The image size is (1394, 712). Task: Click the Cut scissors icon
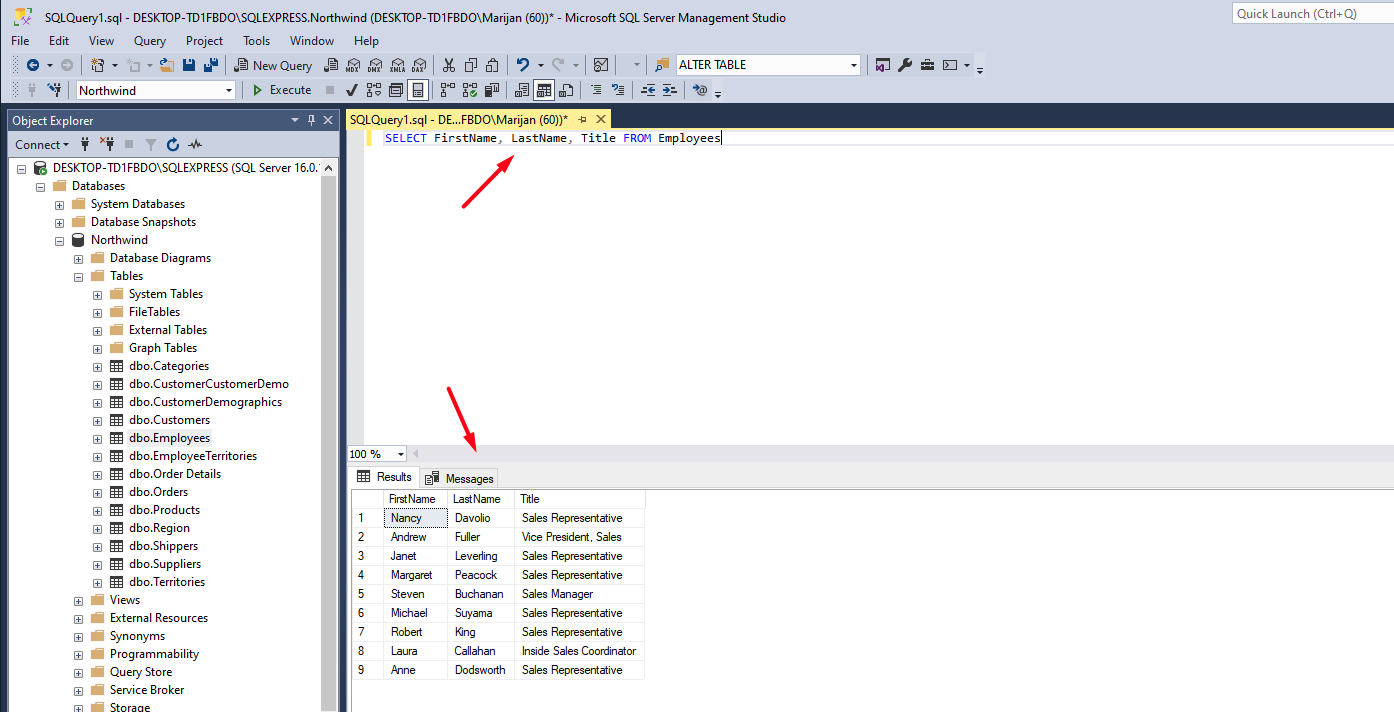447,65
